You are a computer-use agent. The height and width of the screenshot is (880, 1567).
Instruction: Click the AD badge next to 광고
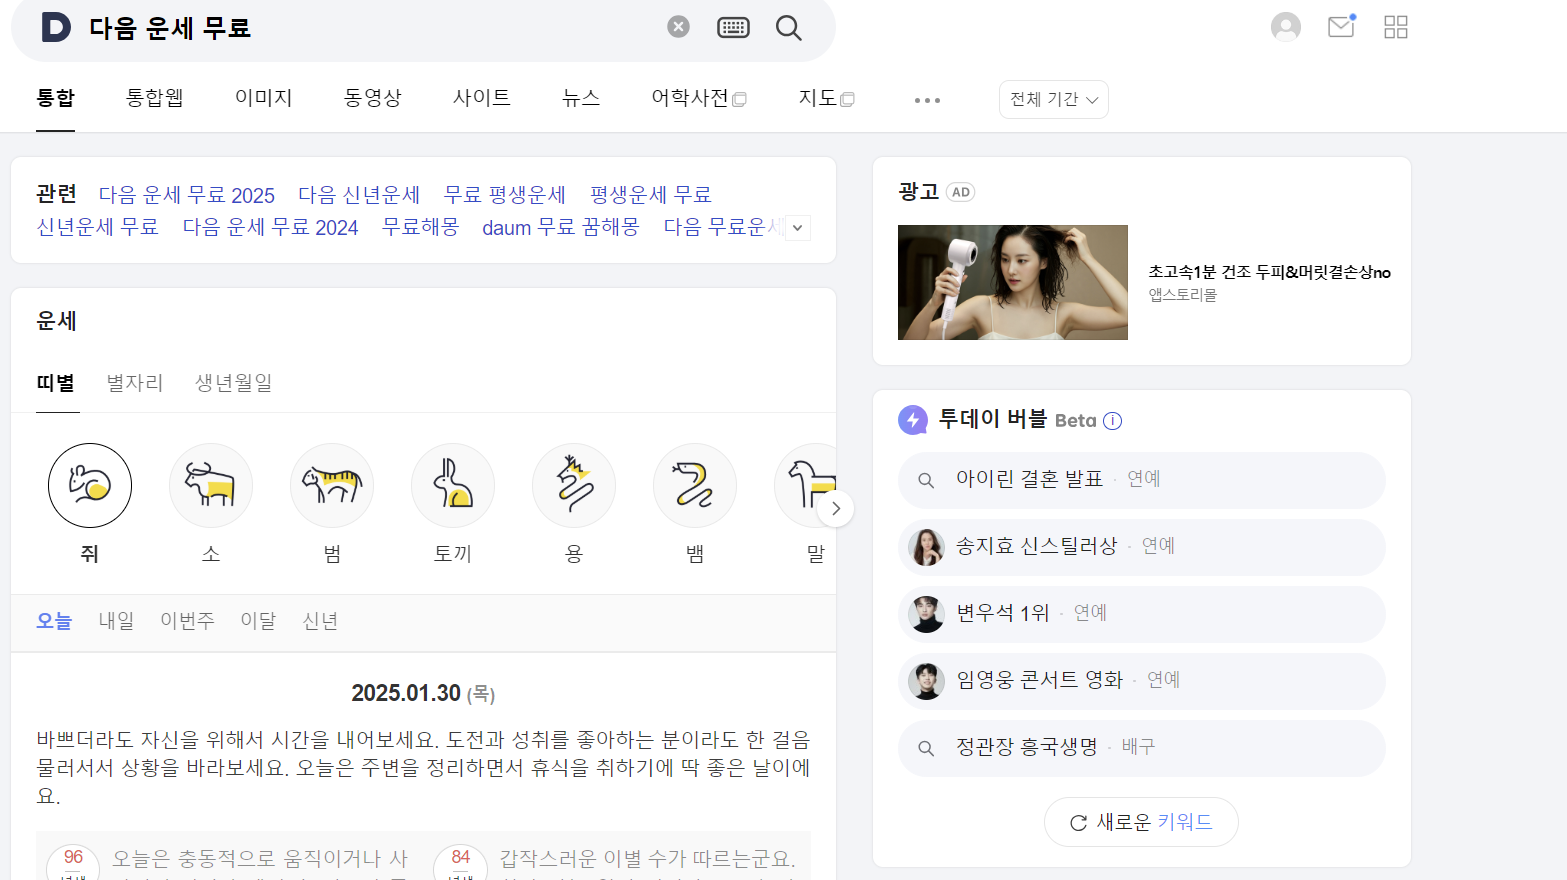point(961,192)
